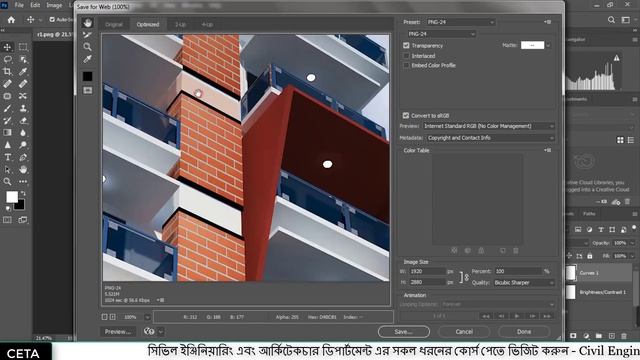Select the Gradient tool

pyautogui.click(x=7, y=133)
